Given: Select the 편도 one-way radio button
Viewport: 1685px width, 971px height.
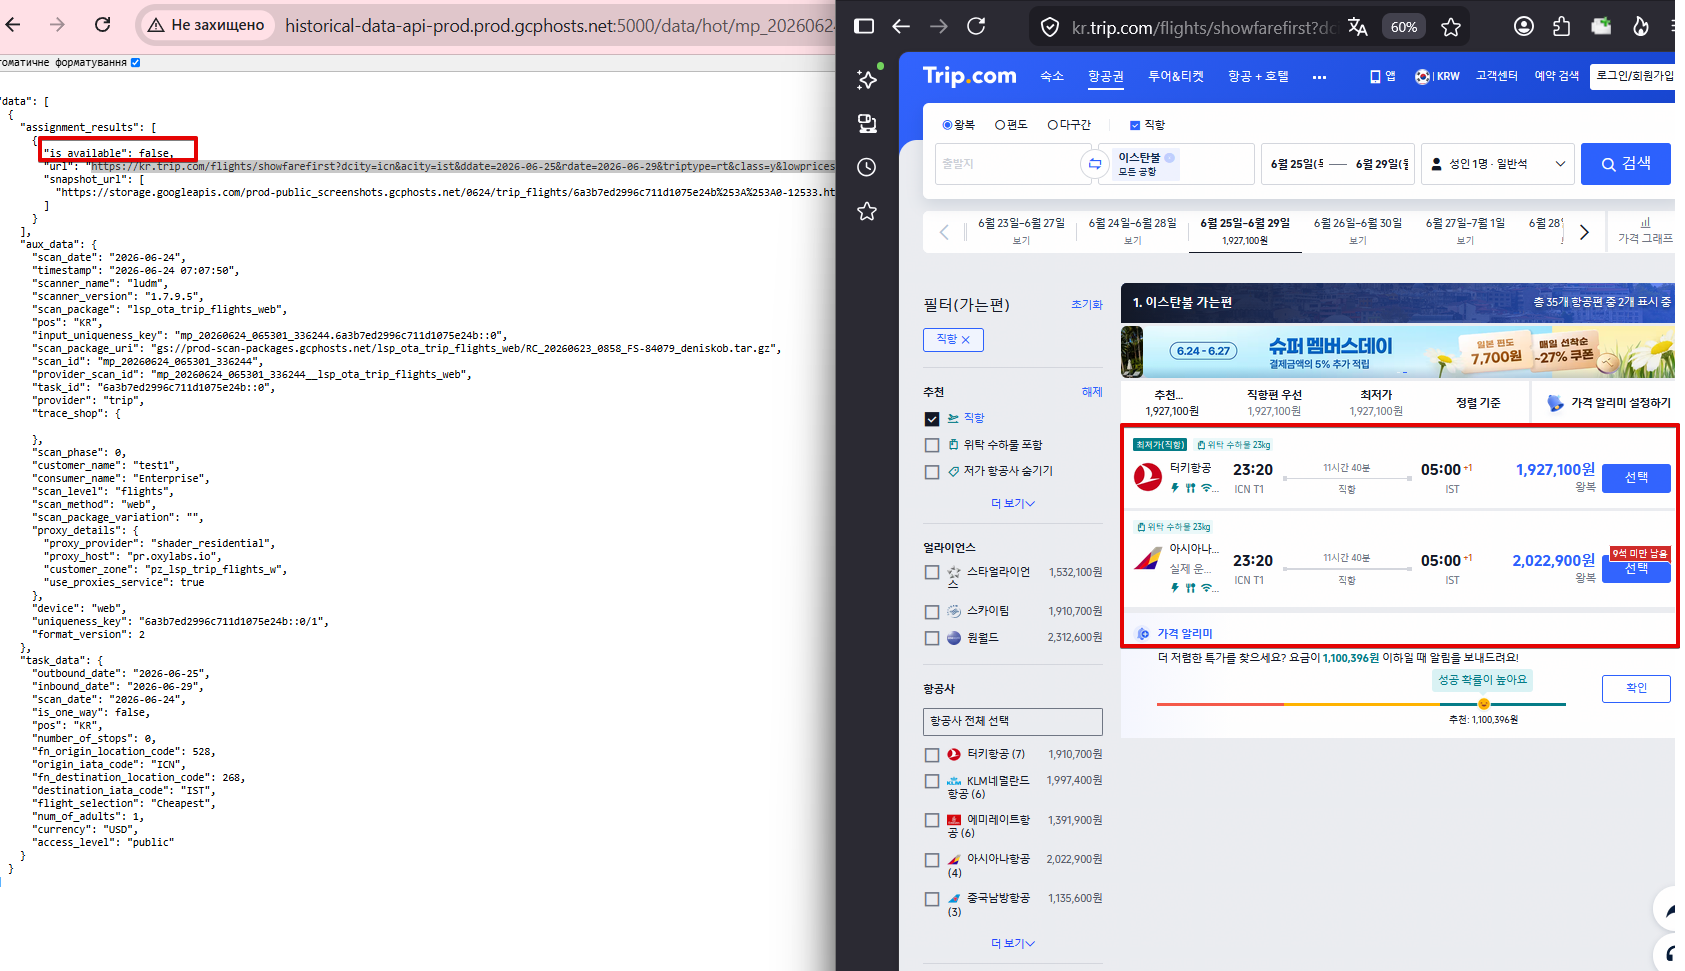Looking at the screenshot, I should (x=1000, y=125).
